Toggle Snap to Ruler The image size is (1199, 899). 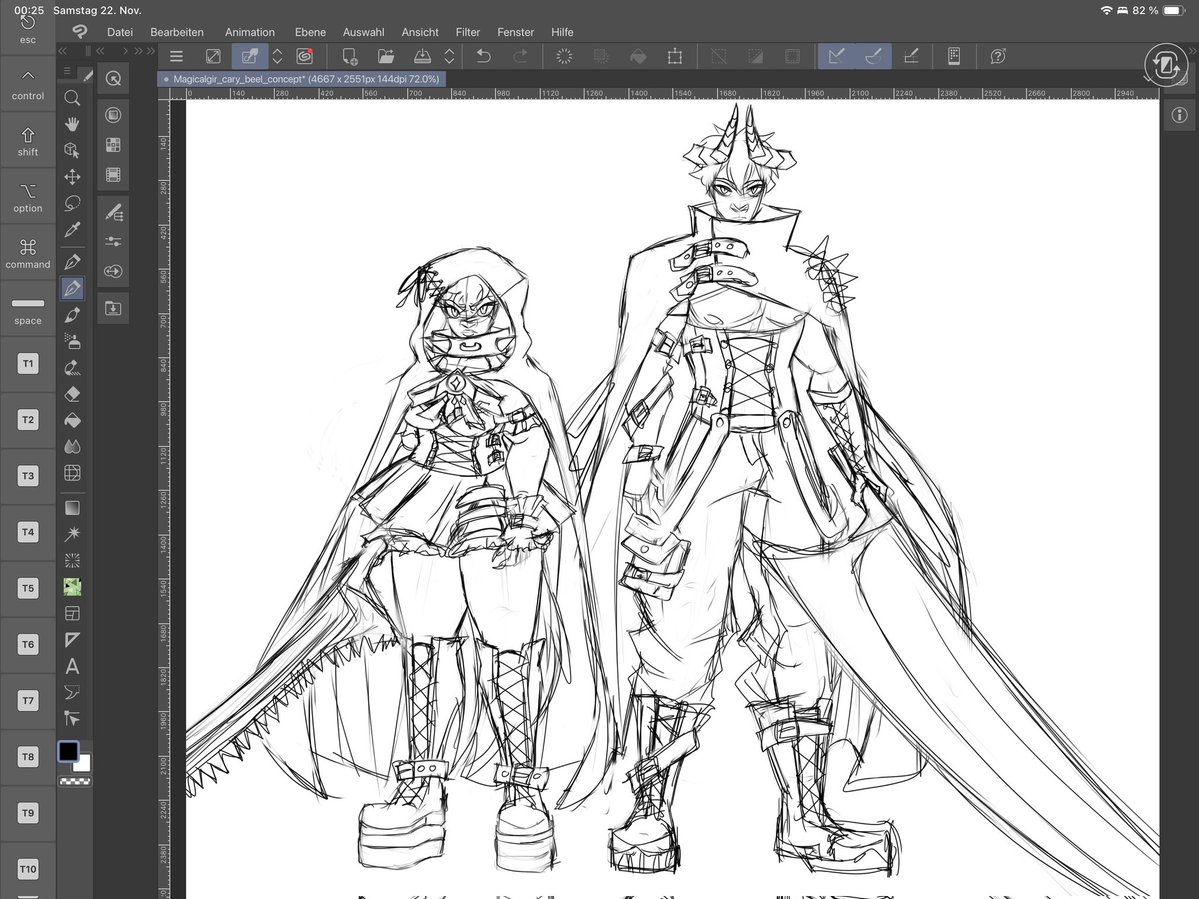click(x=837, y=56)
